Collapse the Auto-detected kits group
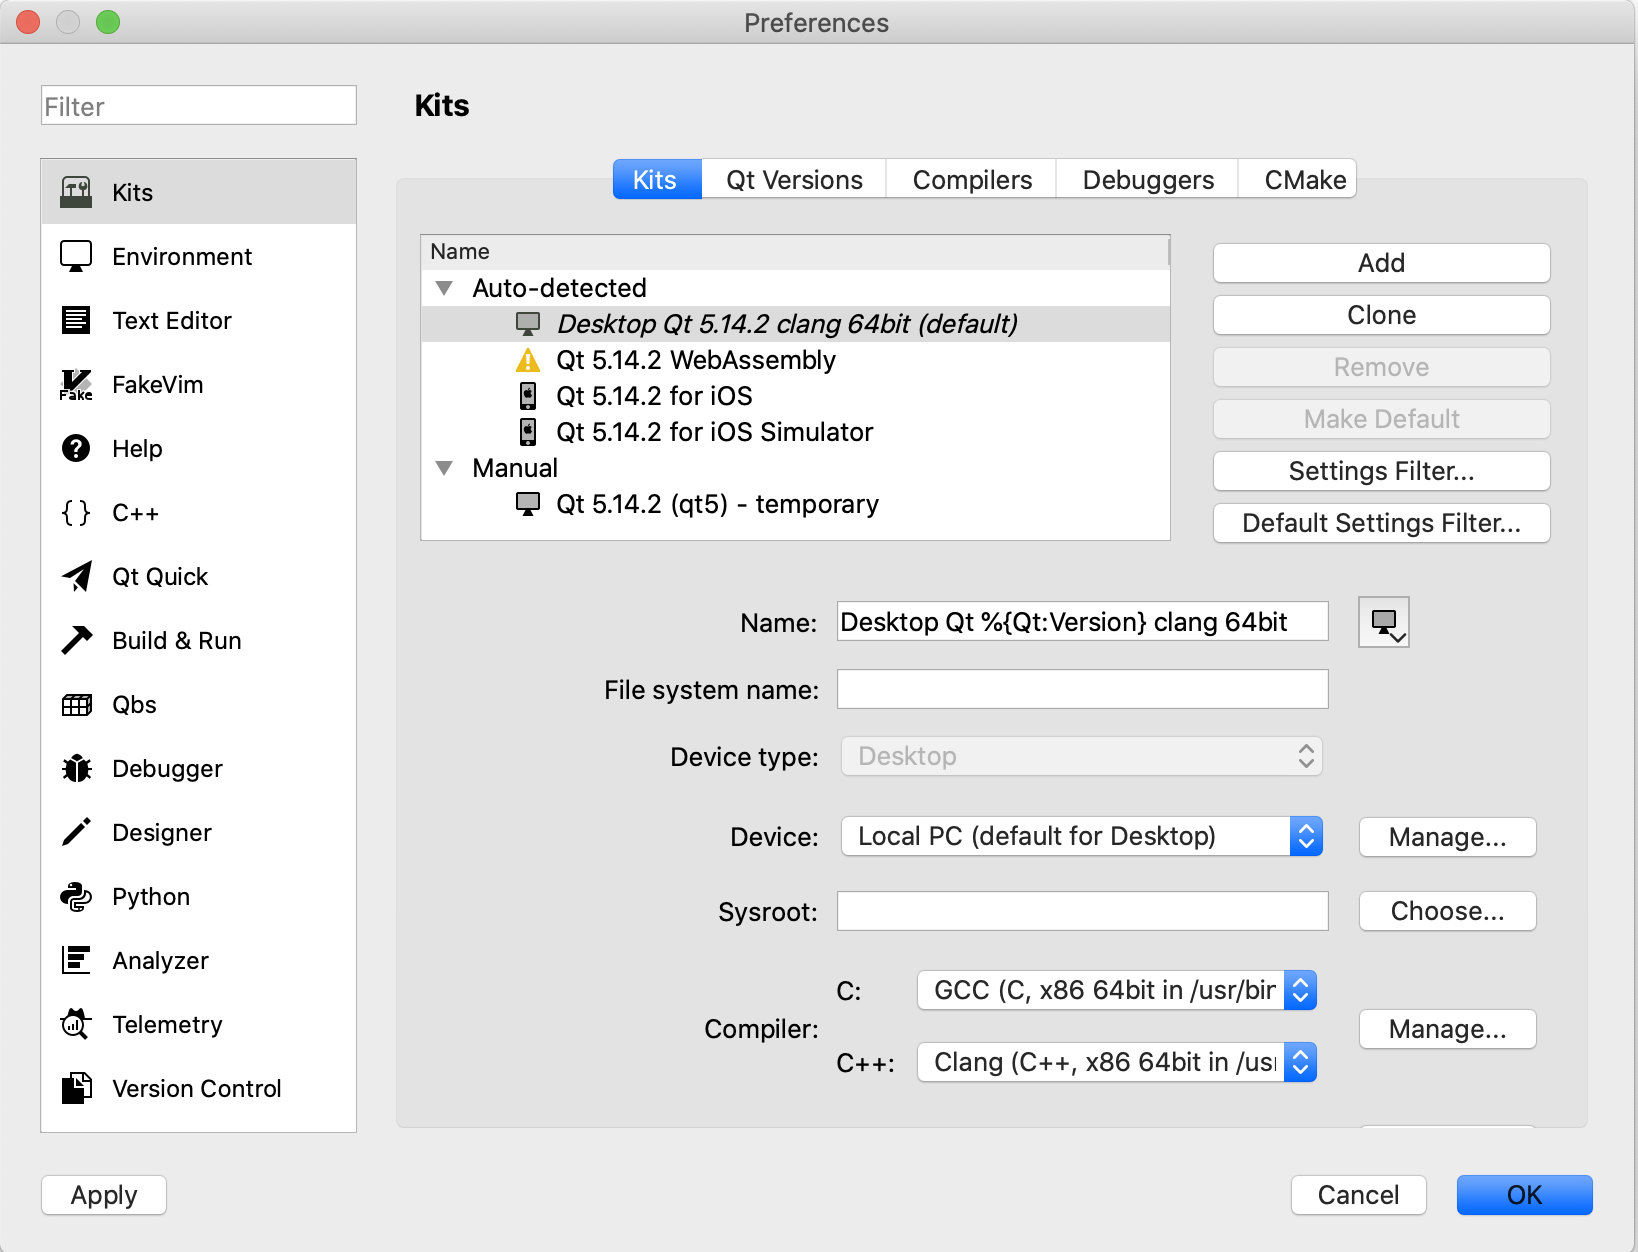The width and height of the screenshot is (1638, 1252). pyautogui.click(x=445, y=288)
